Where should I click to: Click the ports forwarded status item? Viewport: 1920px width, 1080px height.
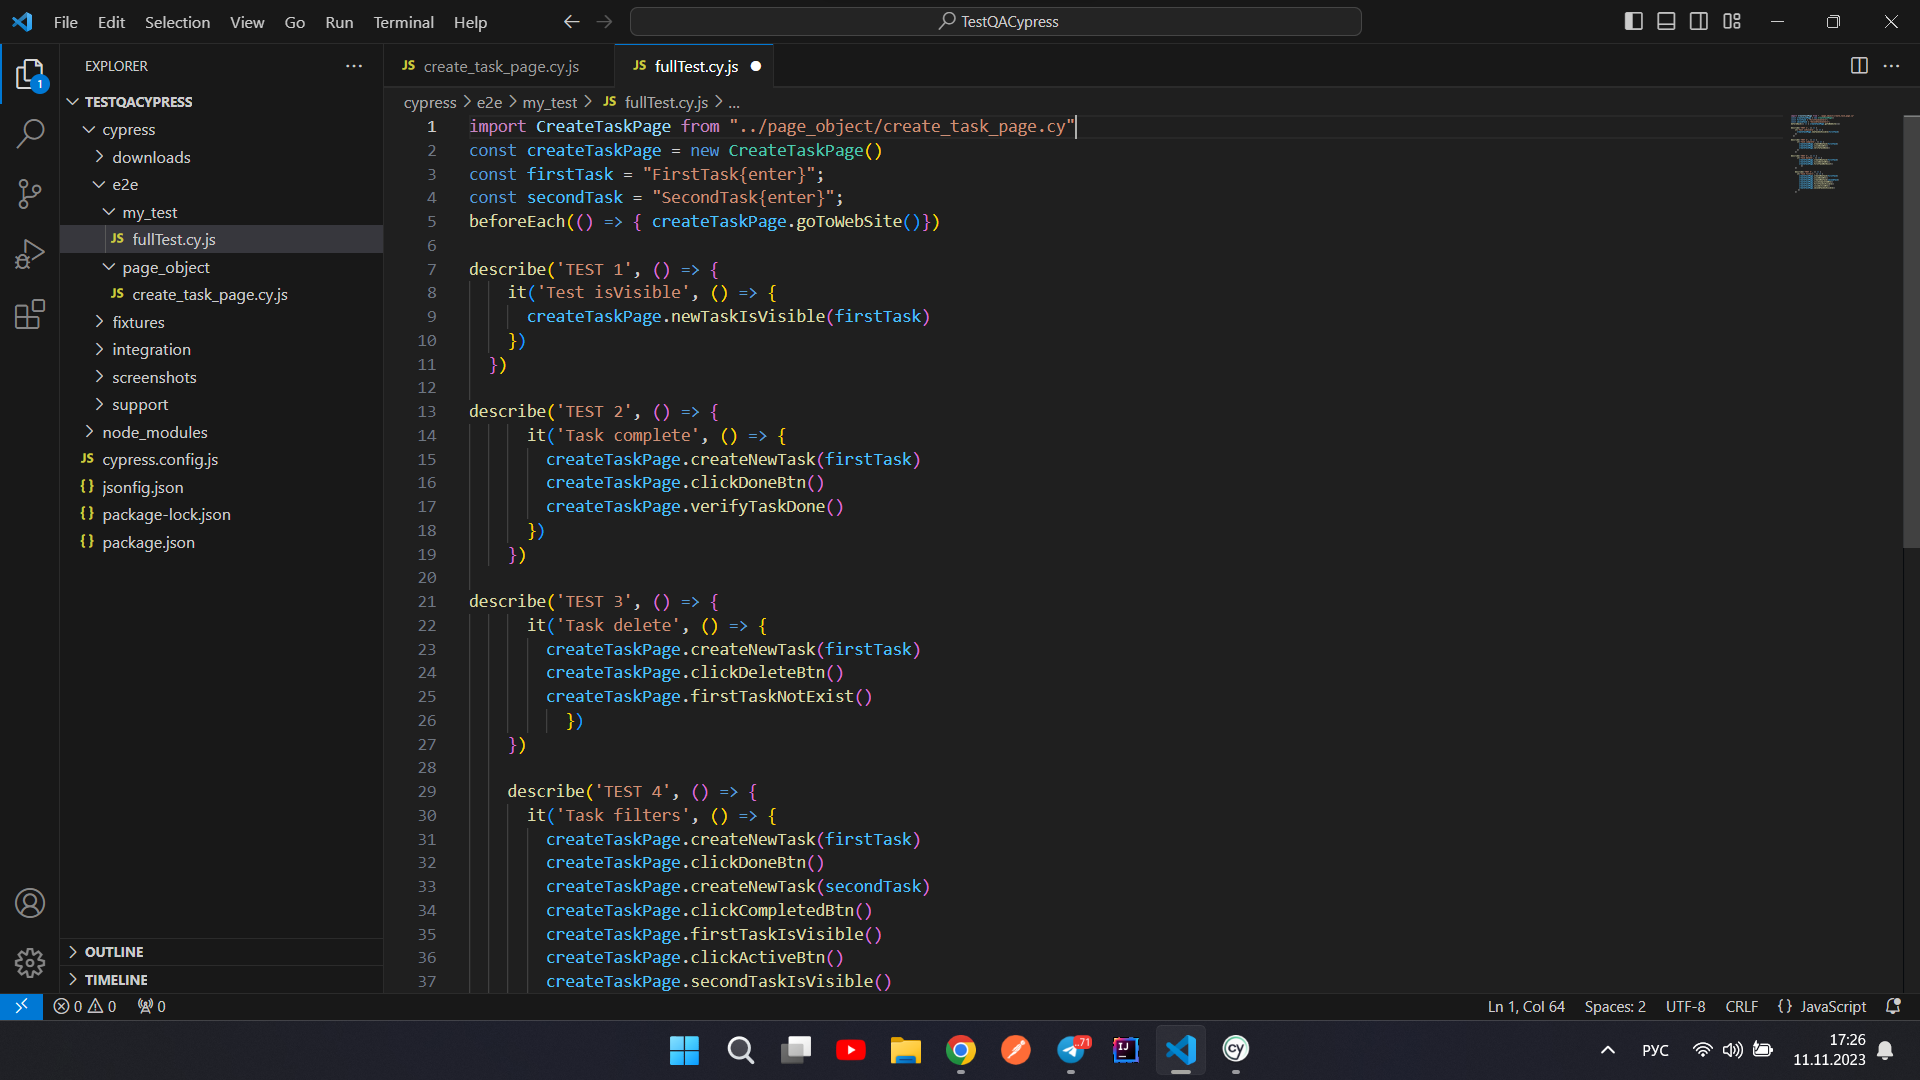tap(152, 1006)
